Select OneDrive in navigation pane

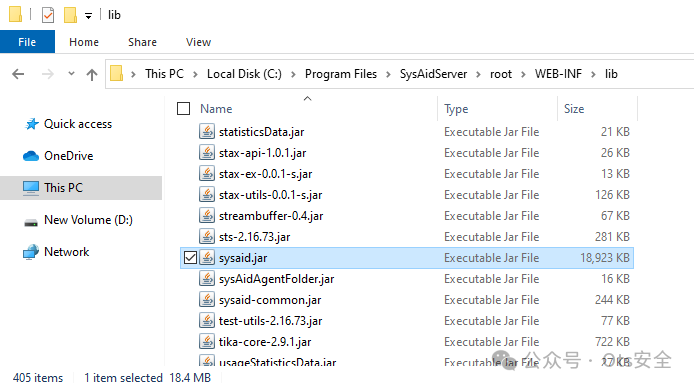69,156
